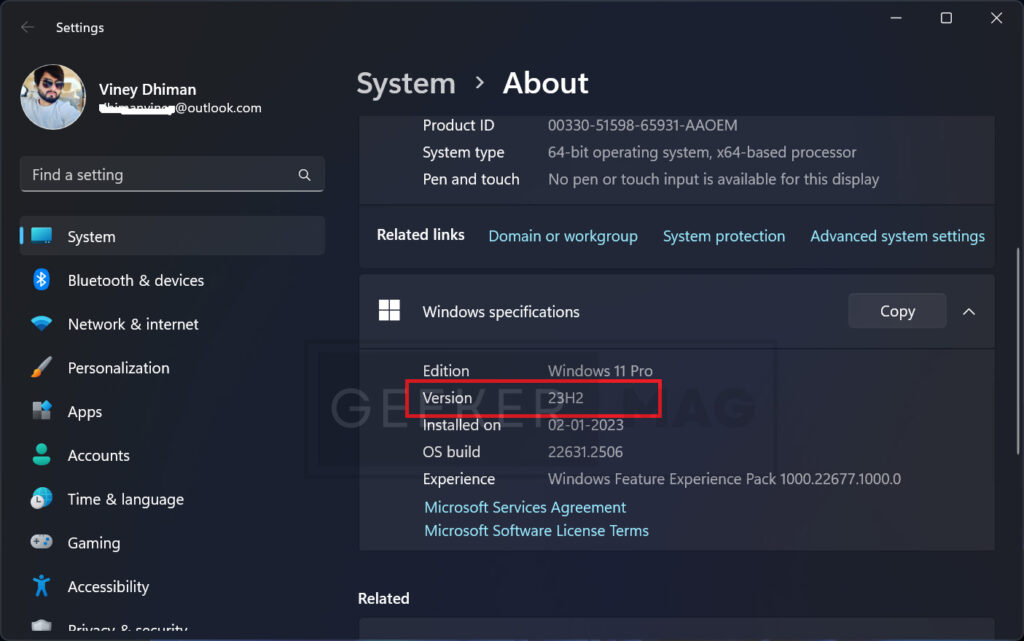Select the System monitor icon in sidebar
1024x641 pixels.
pos(42,236)
